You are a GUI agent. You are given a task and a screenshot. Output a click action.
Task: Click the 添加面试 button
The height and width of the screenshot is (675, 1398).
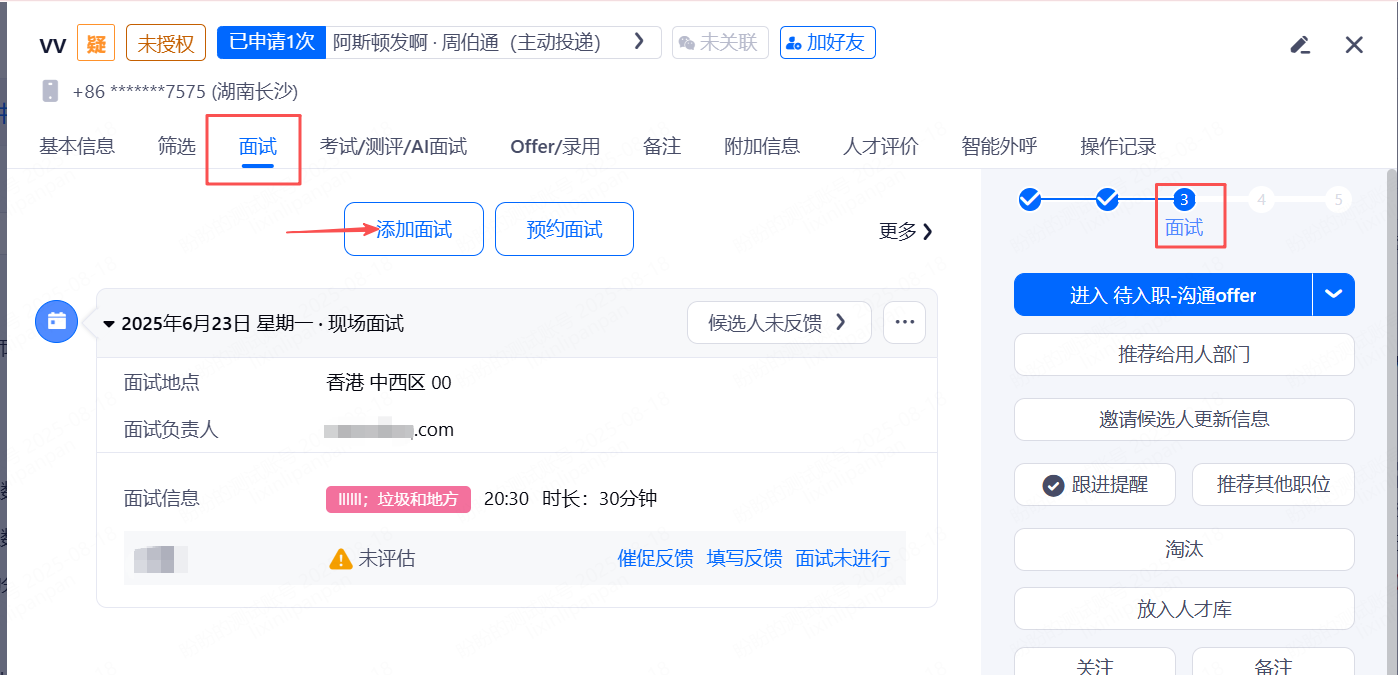413,229
